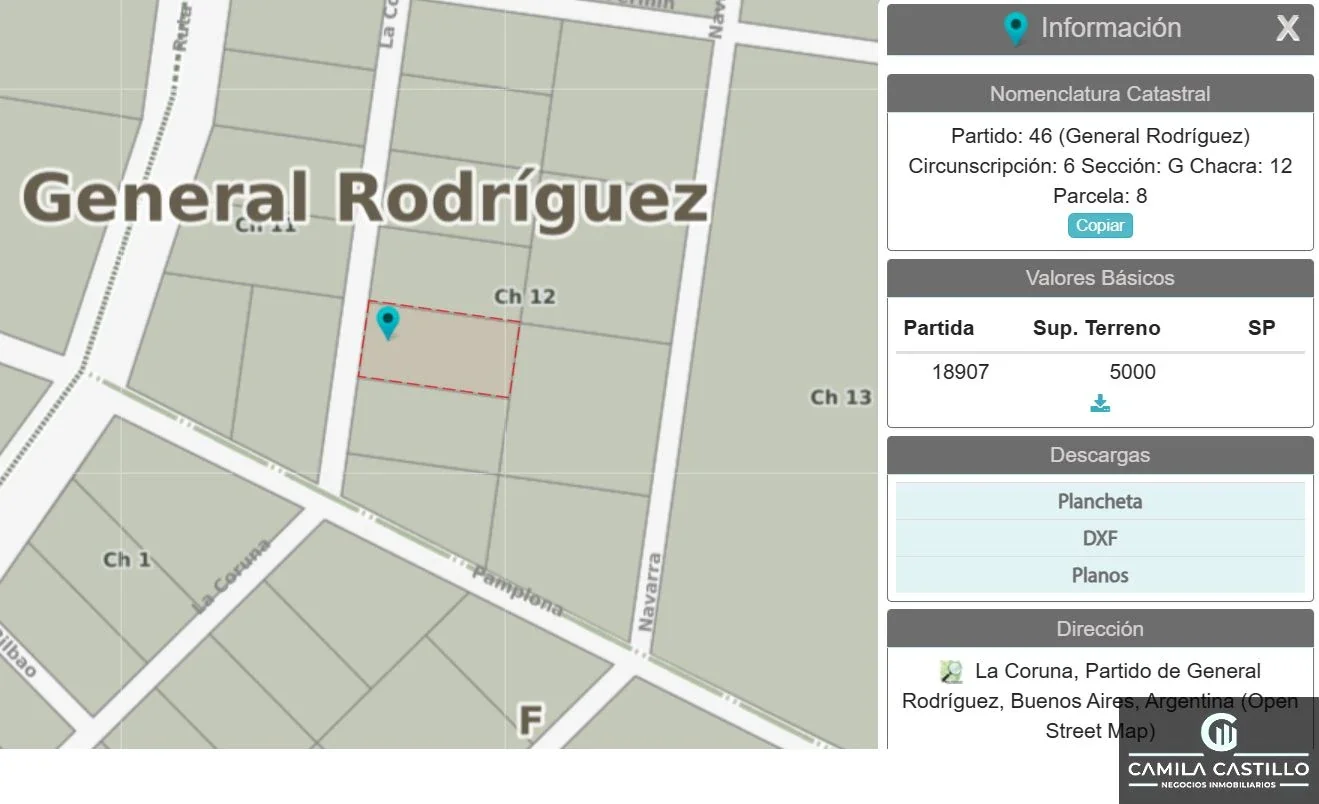Viewport: 1319px width, 804px height.
Task: Click the Parcela: 8 text
Action: click(1100, 196)
